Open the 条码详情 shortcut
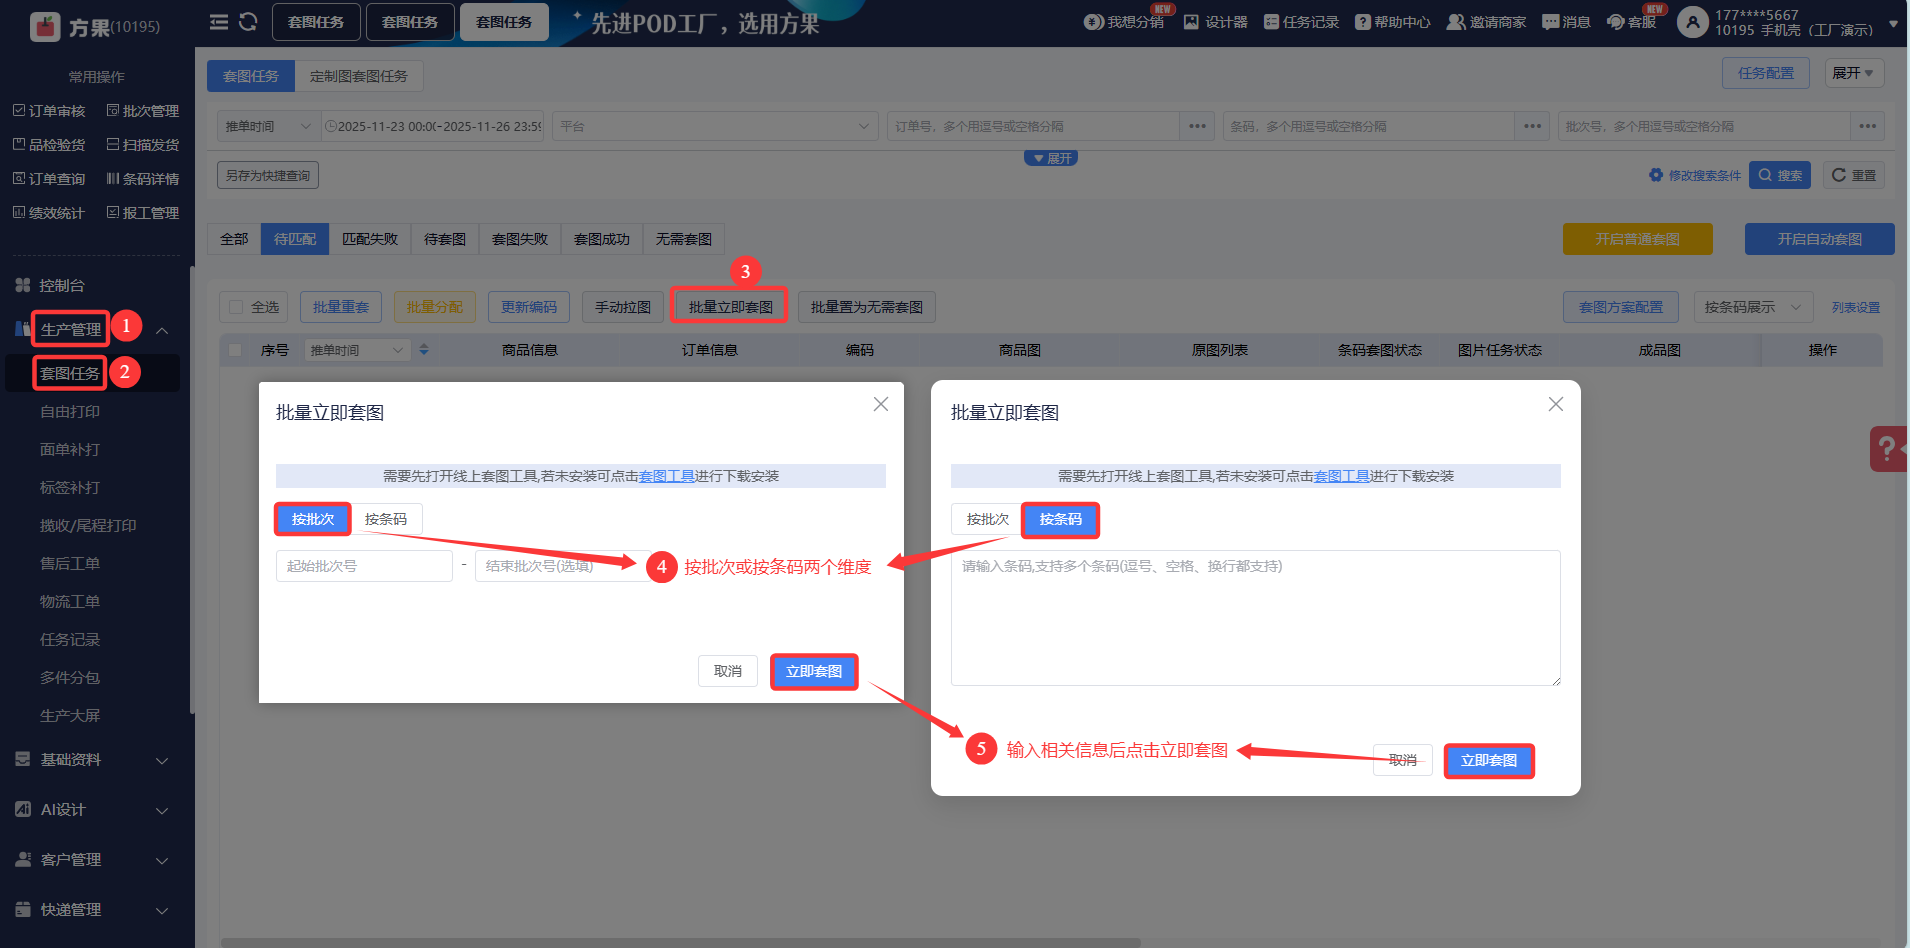Image resolution: width=1910 pixels, height=948 pixels. (x=143, y=179)
